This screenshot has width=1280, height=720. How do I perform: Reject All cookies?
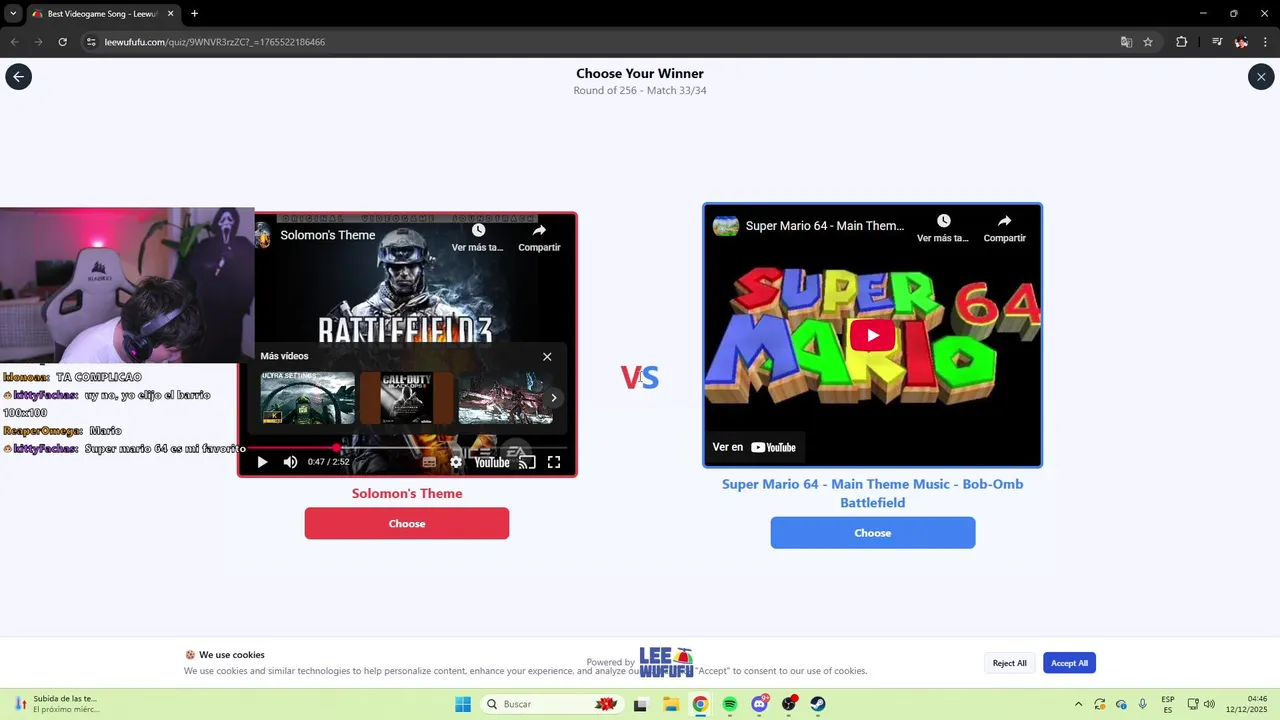coord(1009,663)
